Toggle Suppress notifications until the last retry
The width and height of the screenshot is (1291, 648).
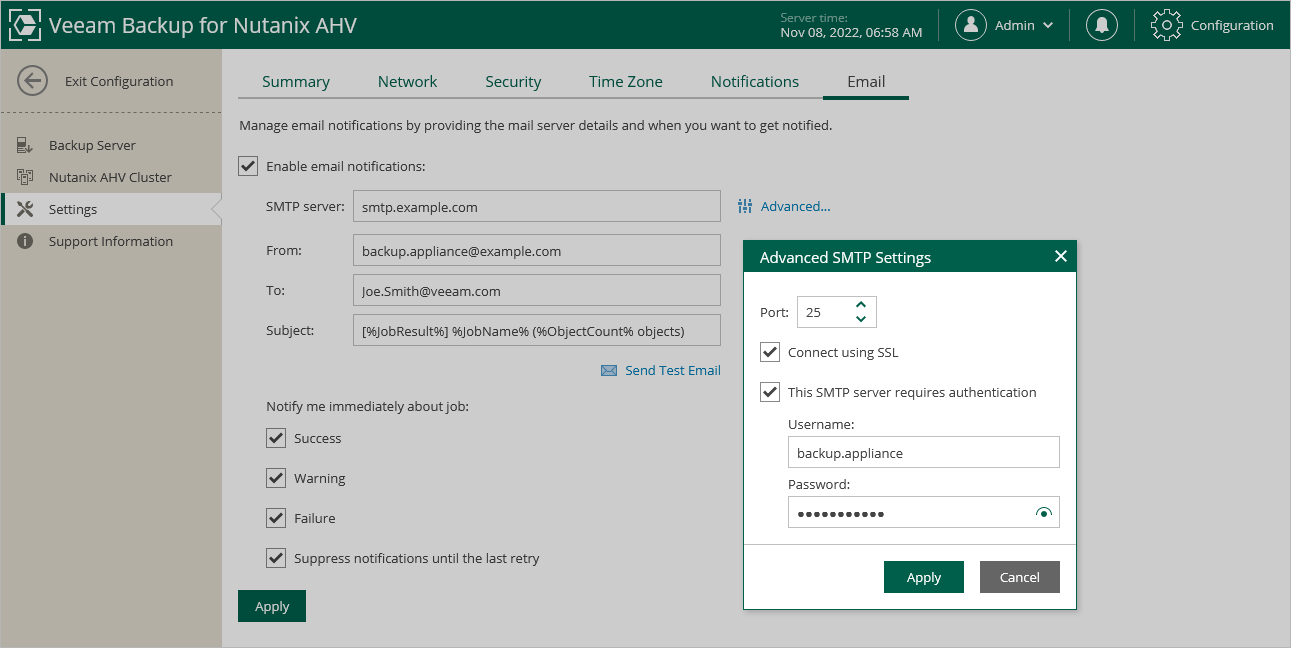point(276,558)
